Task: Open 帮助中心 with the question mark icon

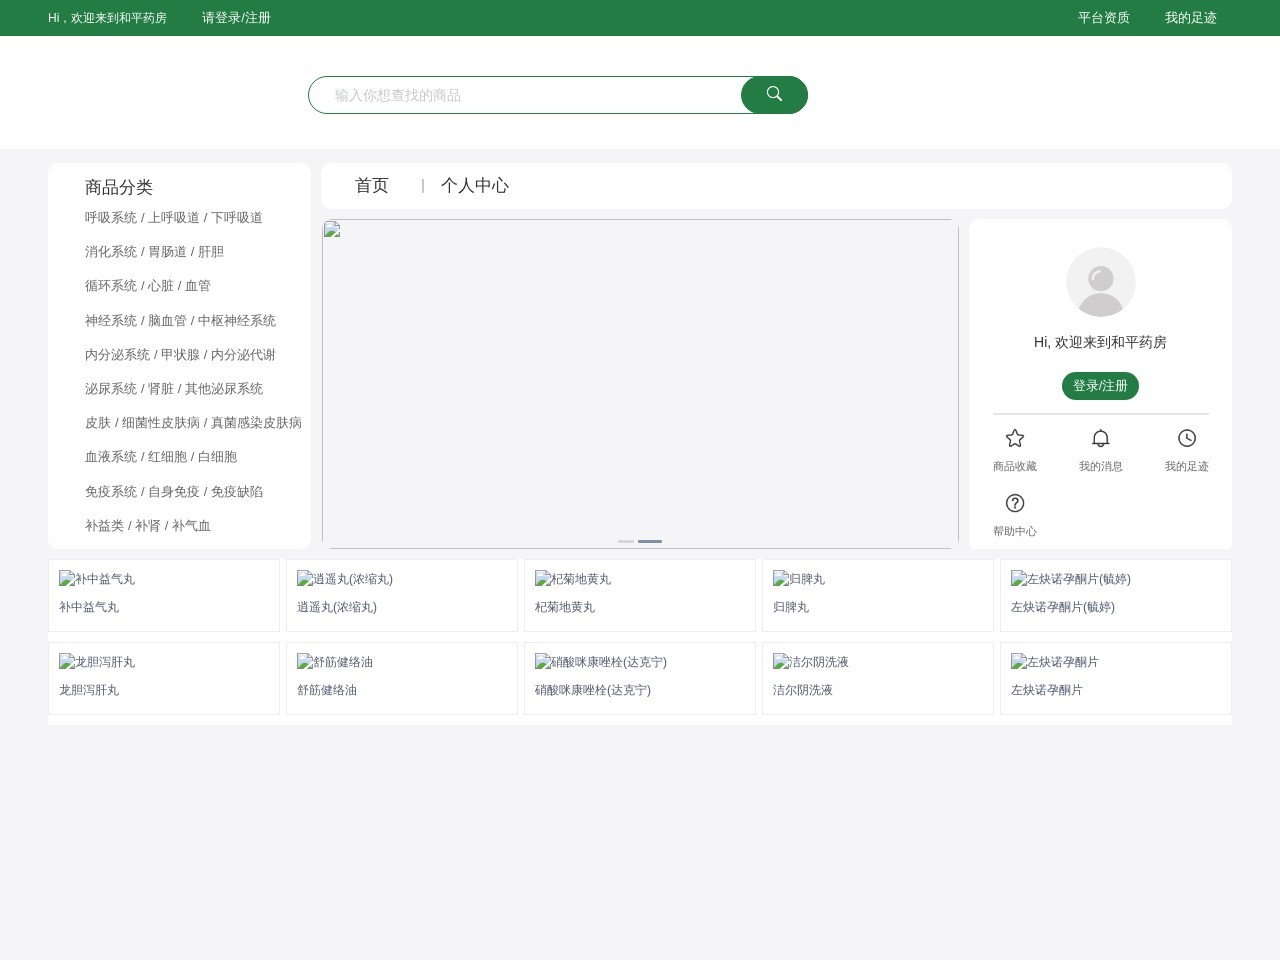Action: 1014,503
